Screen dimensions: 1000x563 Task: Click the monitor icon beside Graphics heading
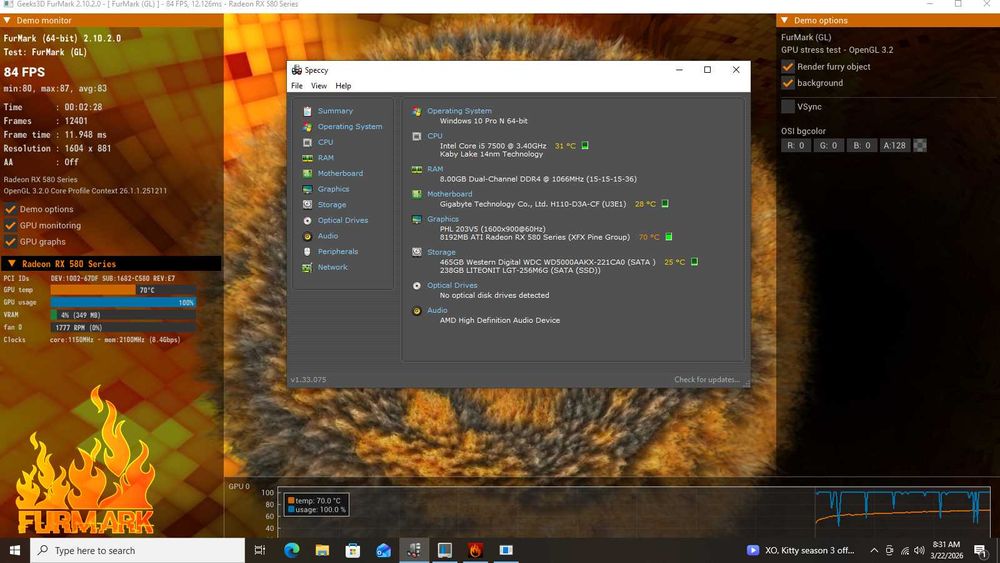(x=416, y=219)
